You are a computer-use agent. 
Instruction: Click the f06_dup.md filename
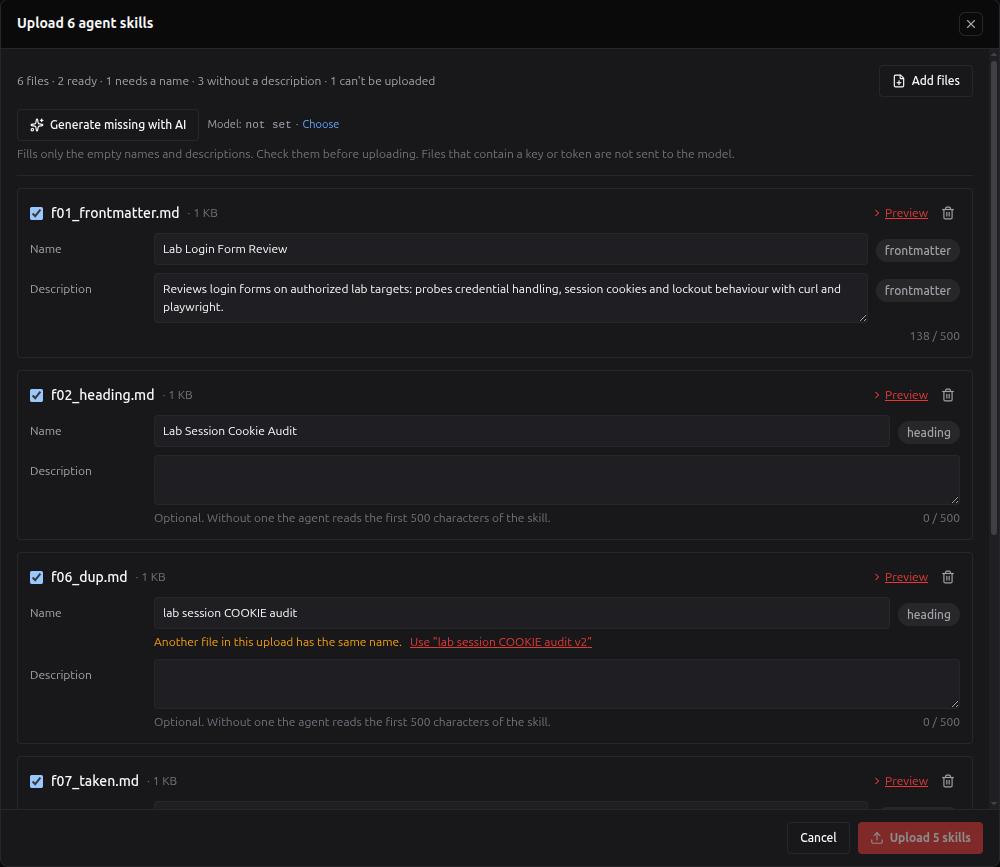click(x=89, y=577)
